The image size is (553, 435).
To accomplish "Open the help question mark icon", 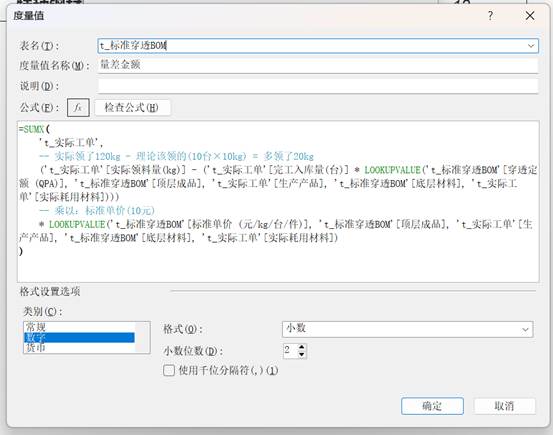I will 490,16.
